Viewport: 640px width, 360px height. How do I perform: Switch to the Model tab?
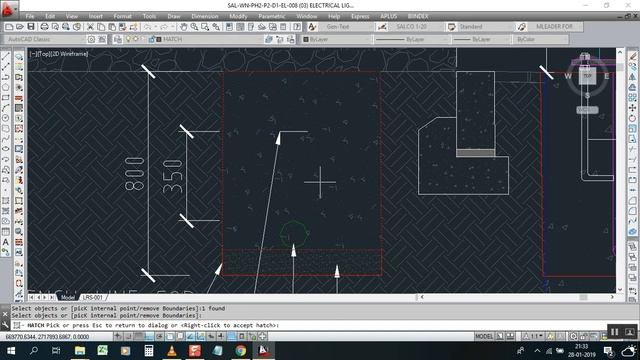click(68, 298)
